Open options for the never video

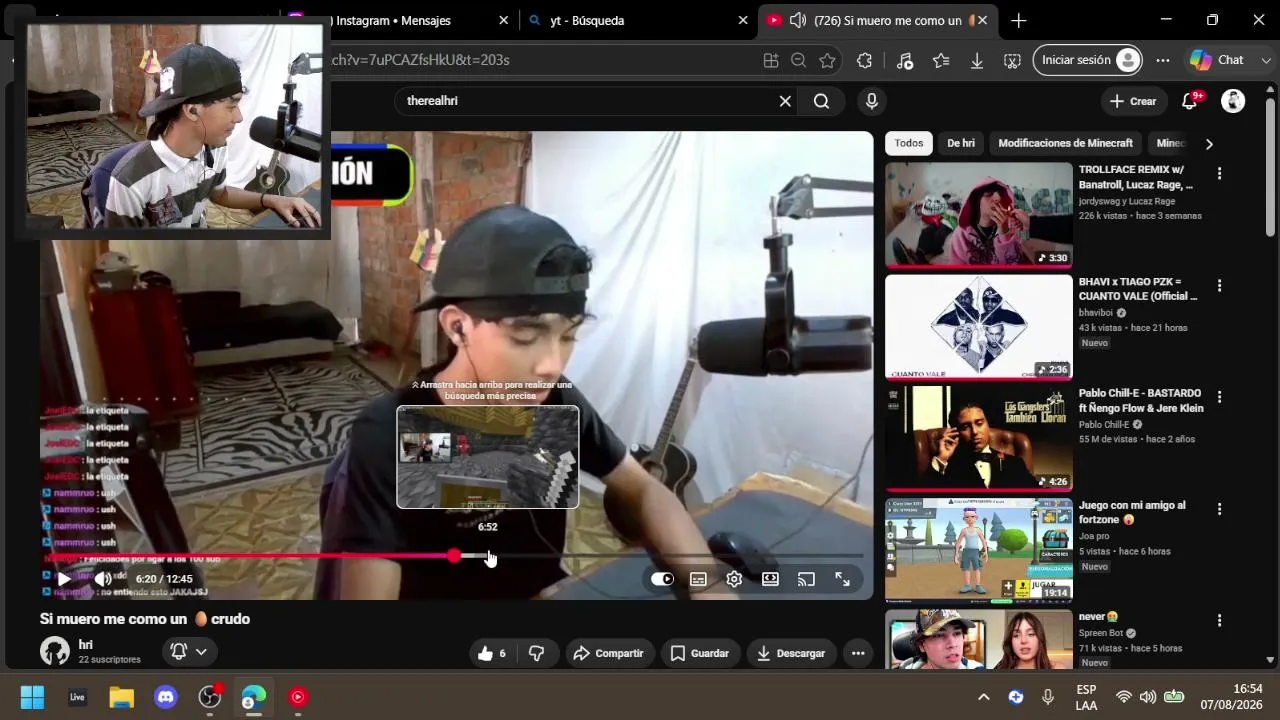(x=1219, y=621)
